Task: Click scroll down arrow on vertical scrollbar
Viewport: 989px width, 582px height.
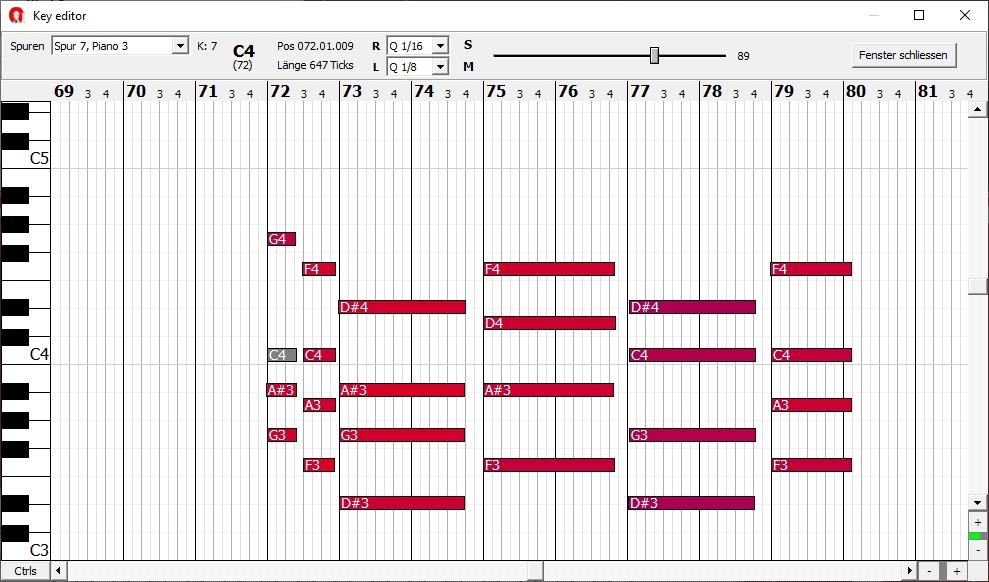Action: pyautogui.click(x=977, y=501)
